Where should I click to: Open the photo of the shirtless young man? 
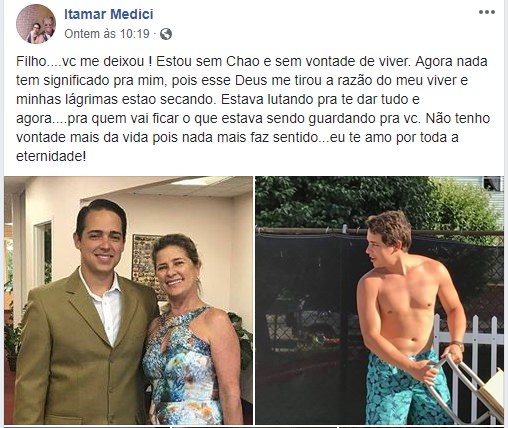click(379, 300)
